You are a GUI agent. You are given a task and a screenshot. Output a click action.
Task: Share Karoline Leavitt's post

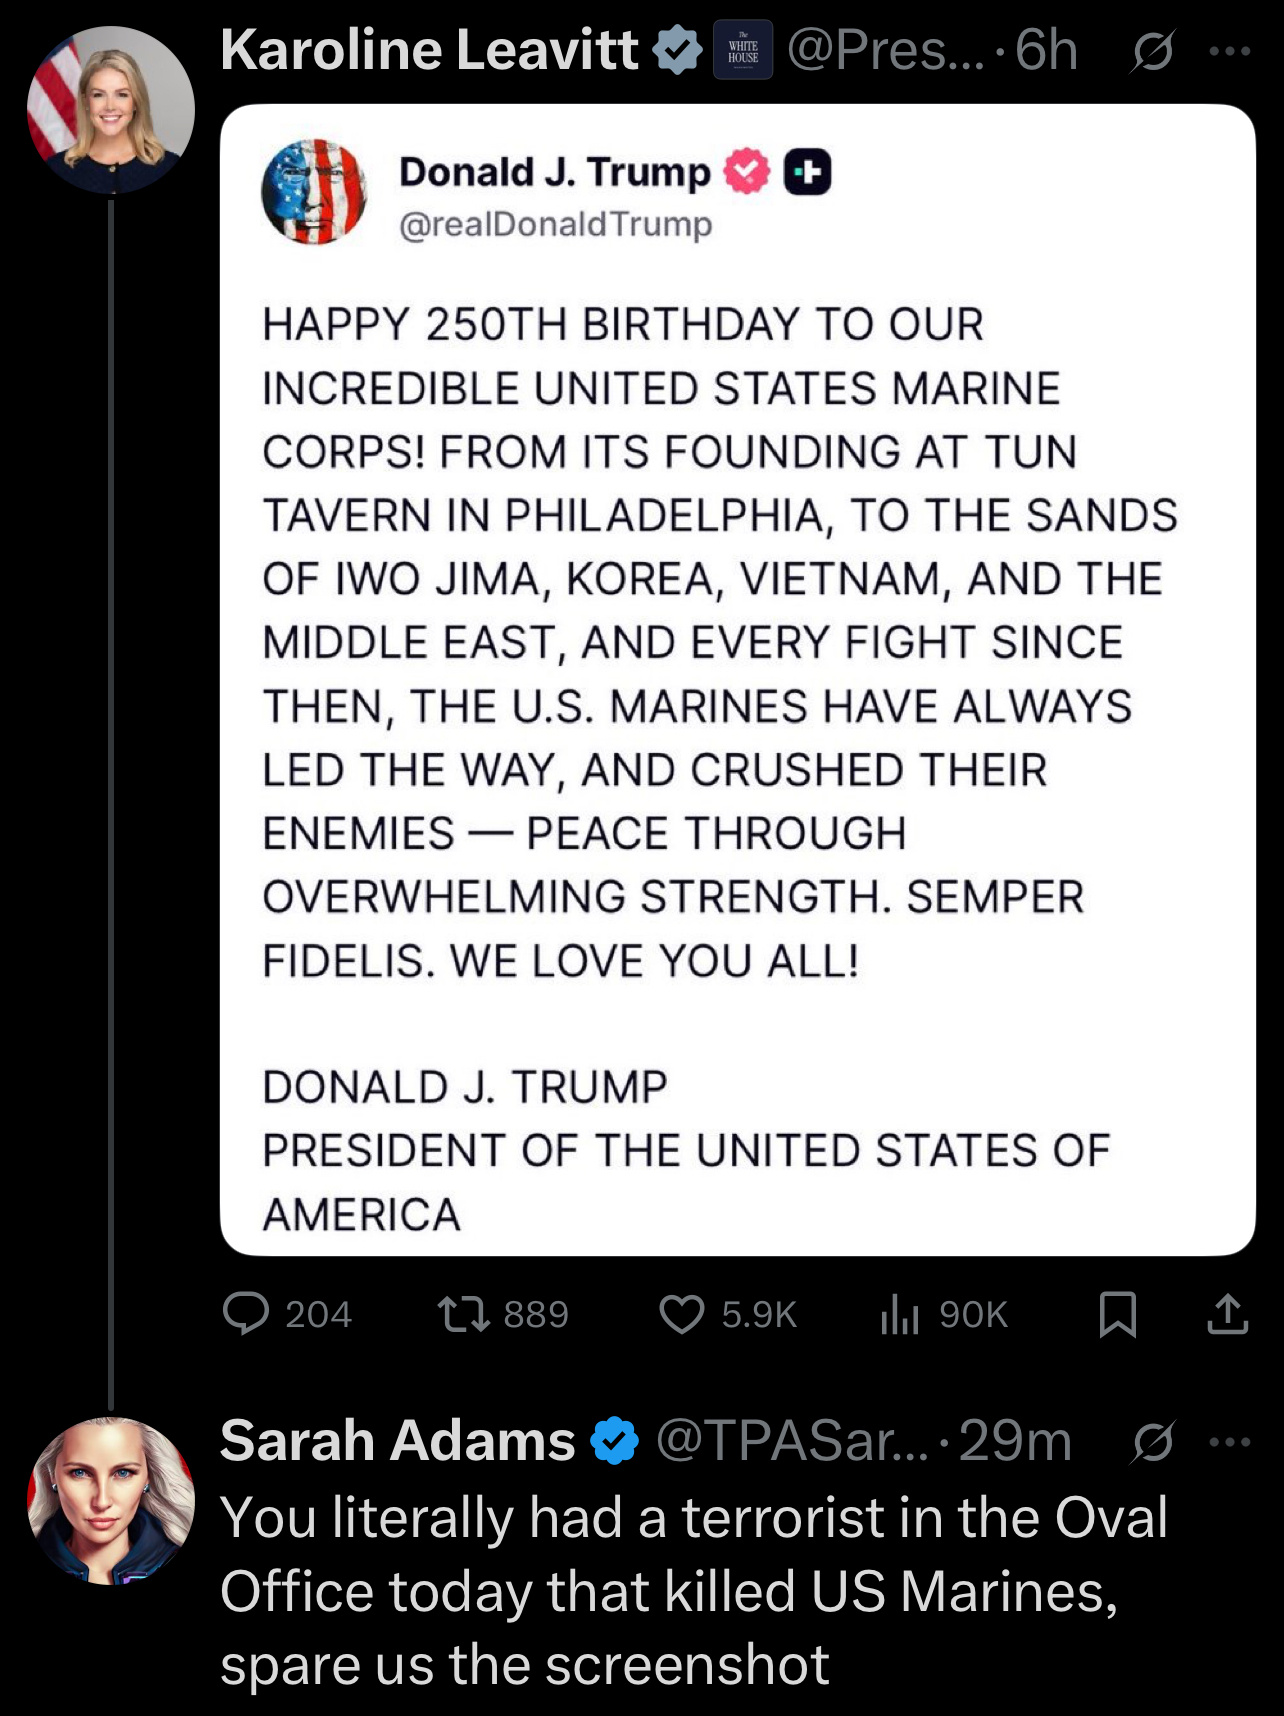point(1227,1313)
